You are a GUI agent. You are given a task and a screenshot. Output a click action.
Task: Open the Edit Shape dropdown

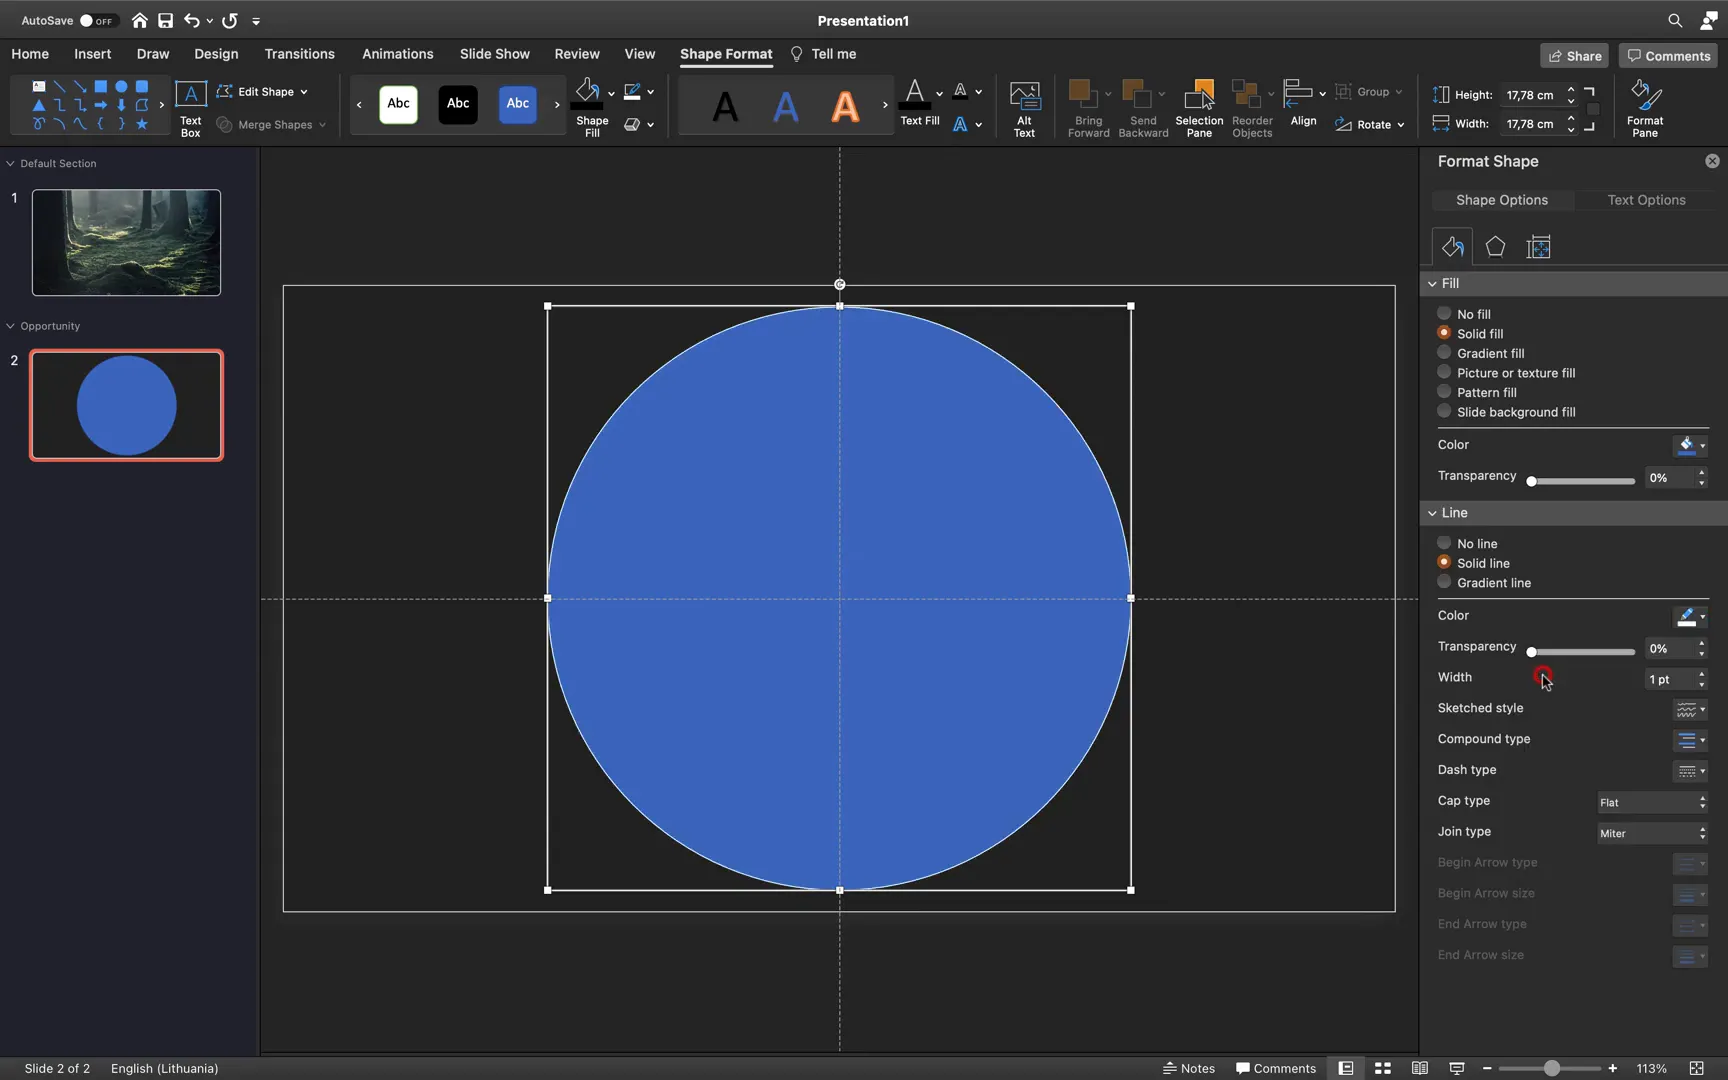click(x=262, y=91)
